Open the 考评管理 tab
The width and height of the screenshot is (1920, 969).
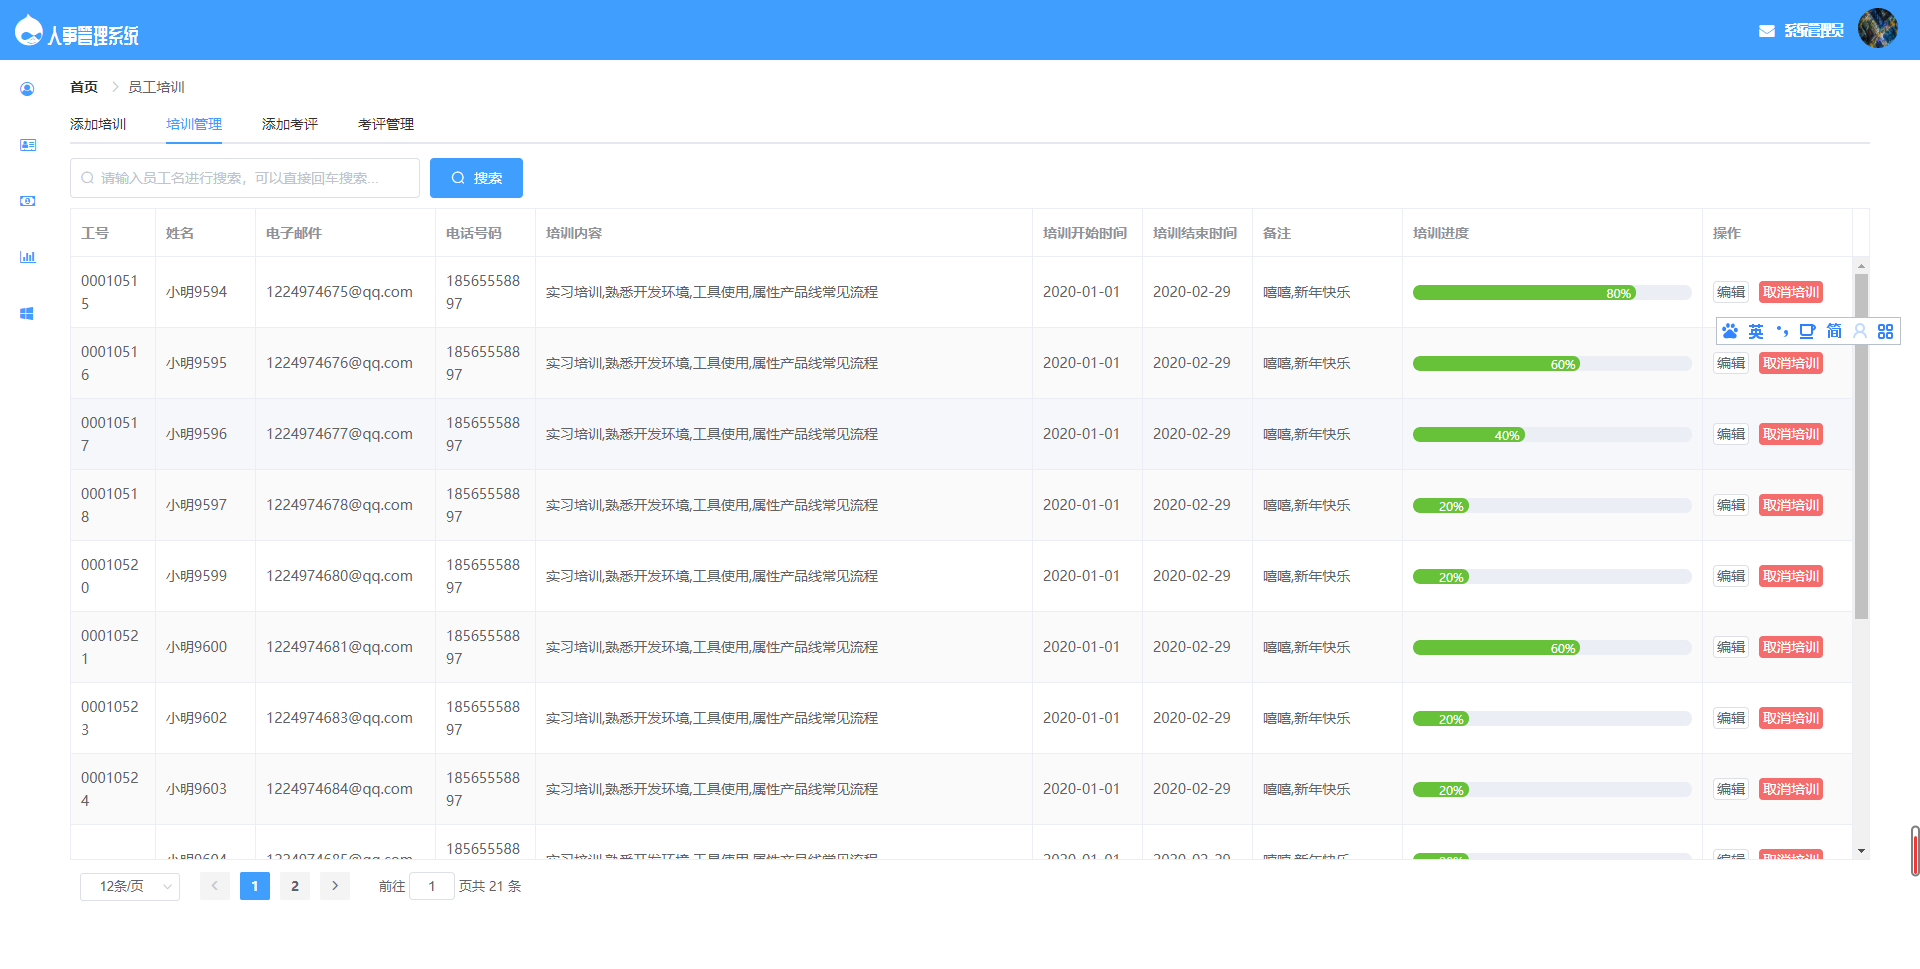387,124
